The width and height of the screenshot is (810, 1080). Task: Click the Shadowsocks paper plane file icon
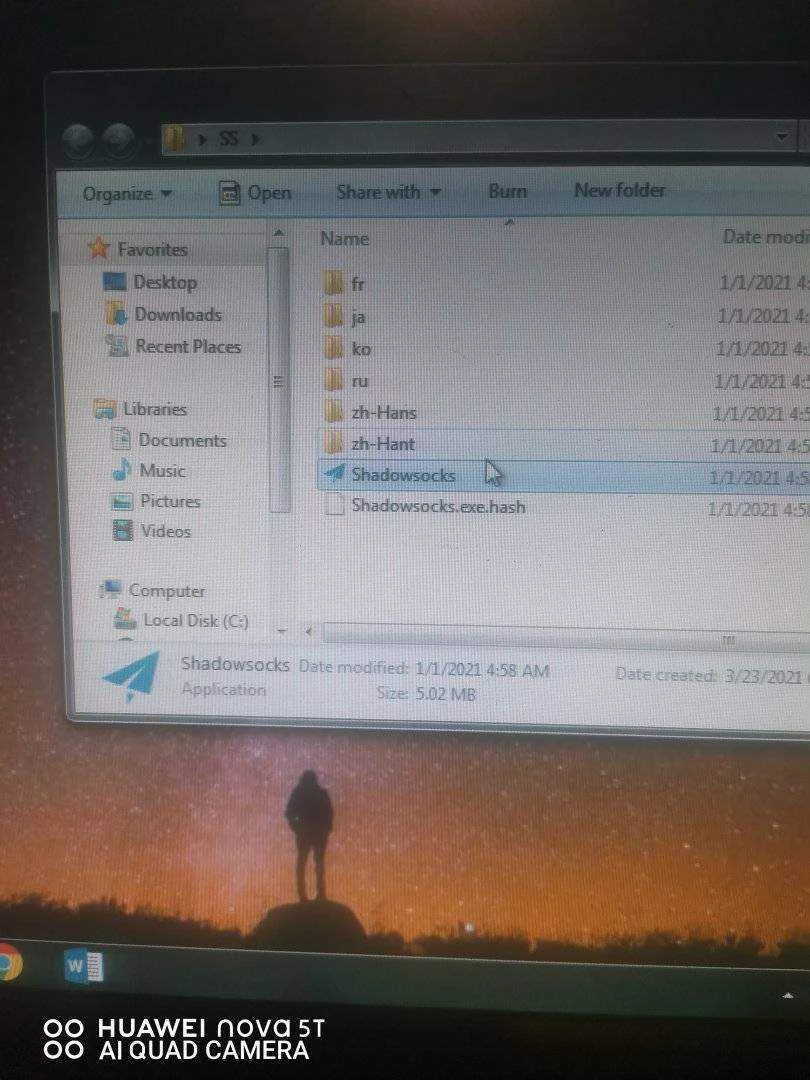point(335,472)
